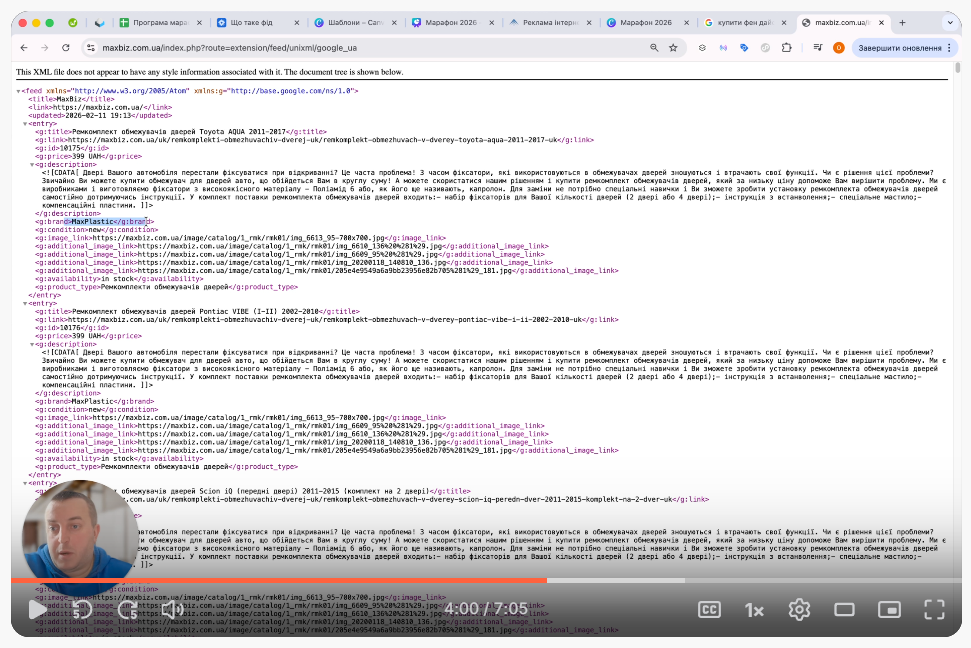Go back in browser history
This screenshot has height=648, width=971.
tap(24, 48)
